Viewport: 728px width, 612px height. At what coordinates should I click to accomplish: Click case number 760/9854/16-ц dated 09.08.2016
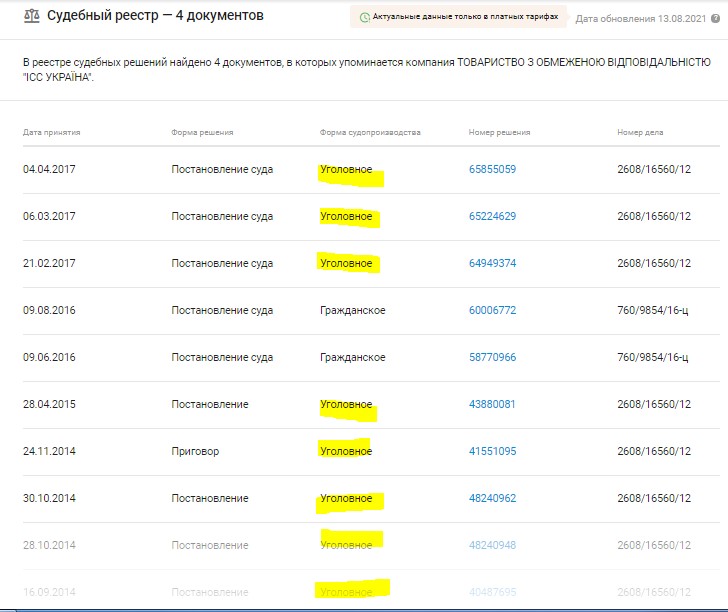click(654, 310)
